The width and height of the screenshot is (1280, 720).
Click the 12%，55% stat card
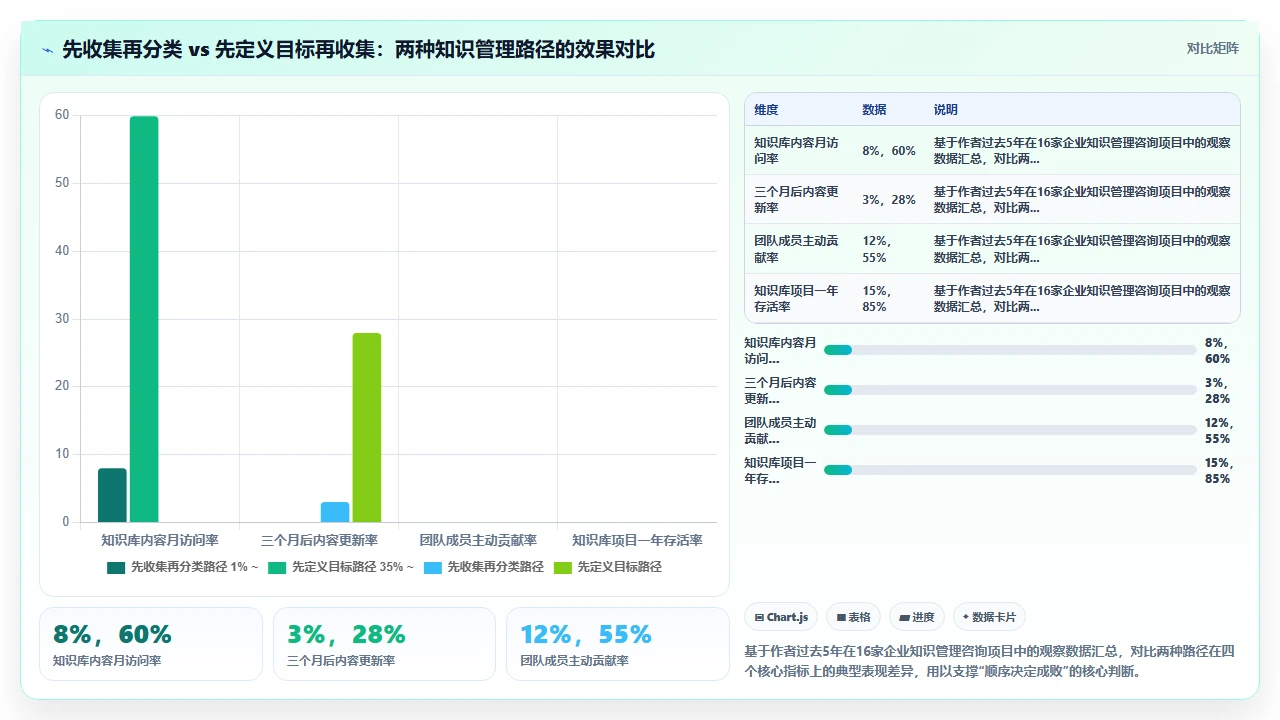click(x=618, y=644)
